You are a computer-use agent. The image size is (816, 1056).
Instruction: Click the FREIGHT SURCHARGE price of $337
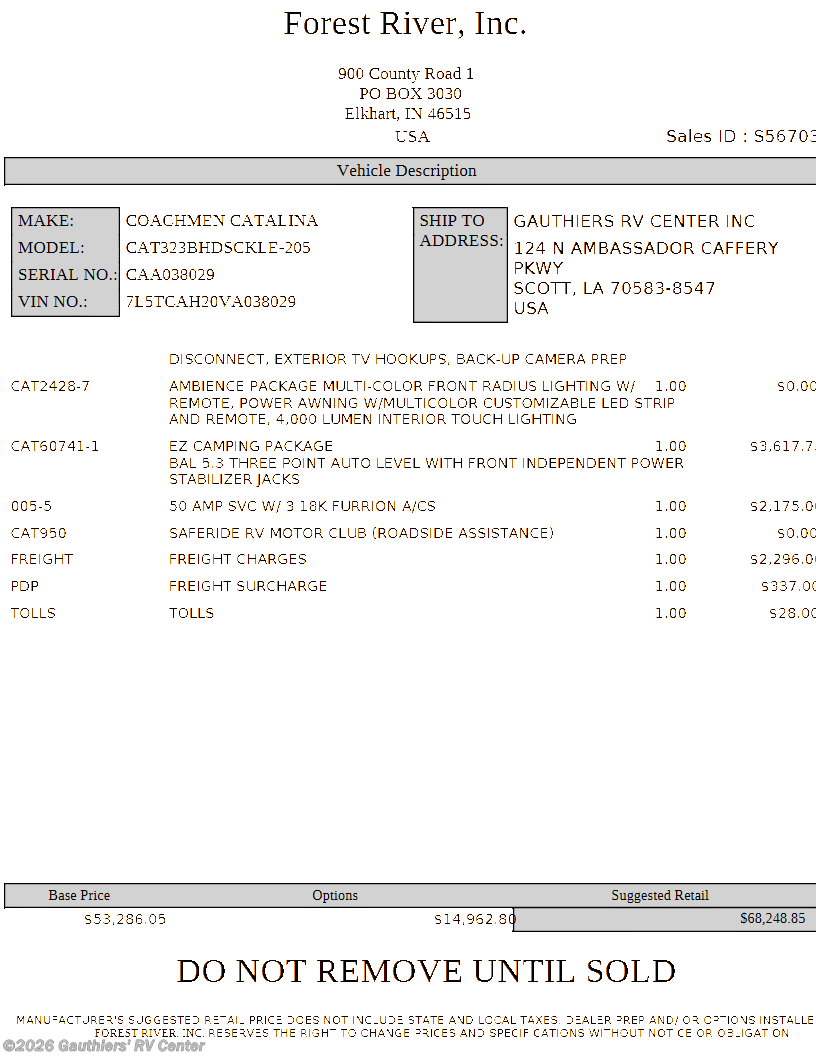point(788,586)
